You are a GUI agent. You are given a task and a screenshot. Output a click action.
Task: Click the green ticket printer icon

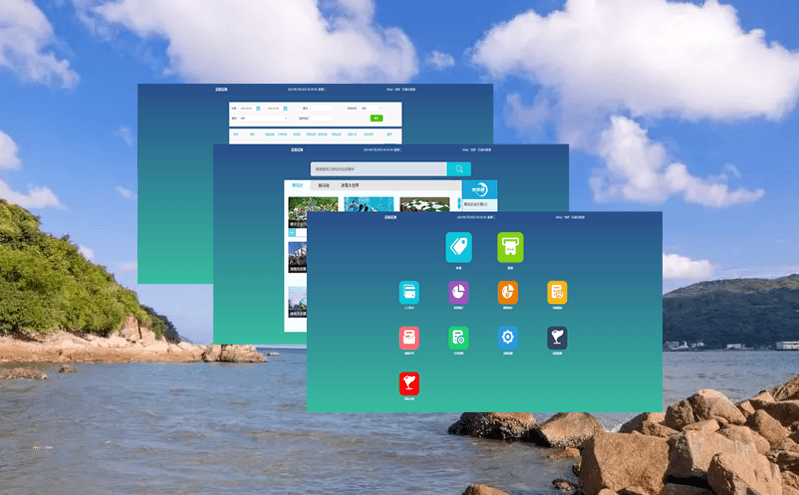(x=510, y=247)
